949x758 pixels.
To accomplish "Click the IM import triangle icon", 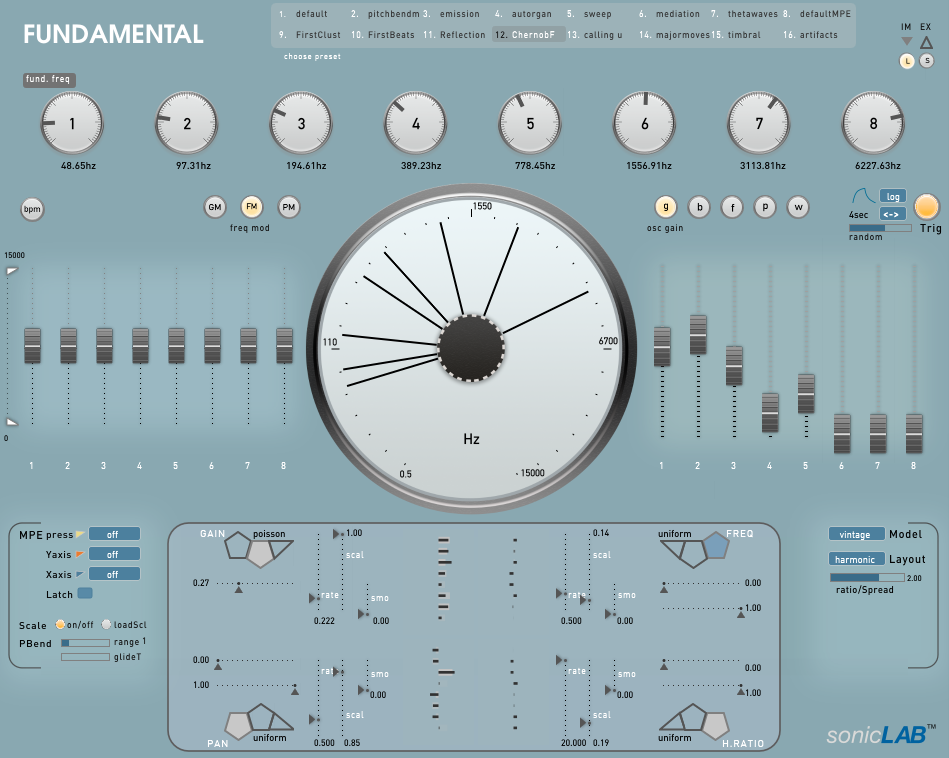I will [906, 42].
